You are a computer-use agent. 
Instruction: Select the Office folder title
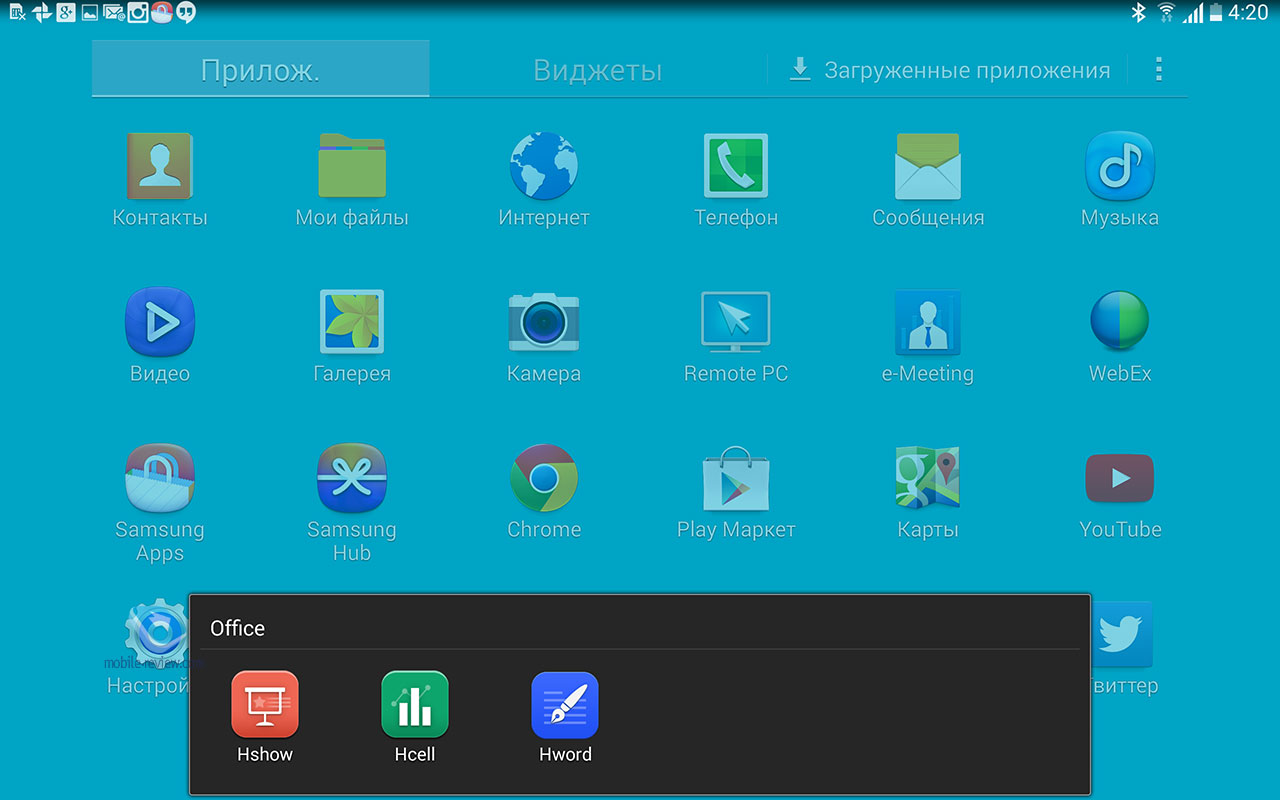[x=238, y=628]
